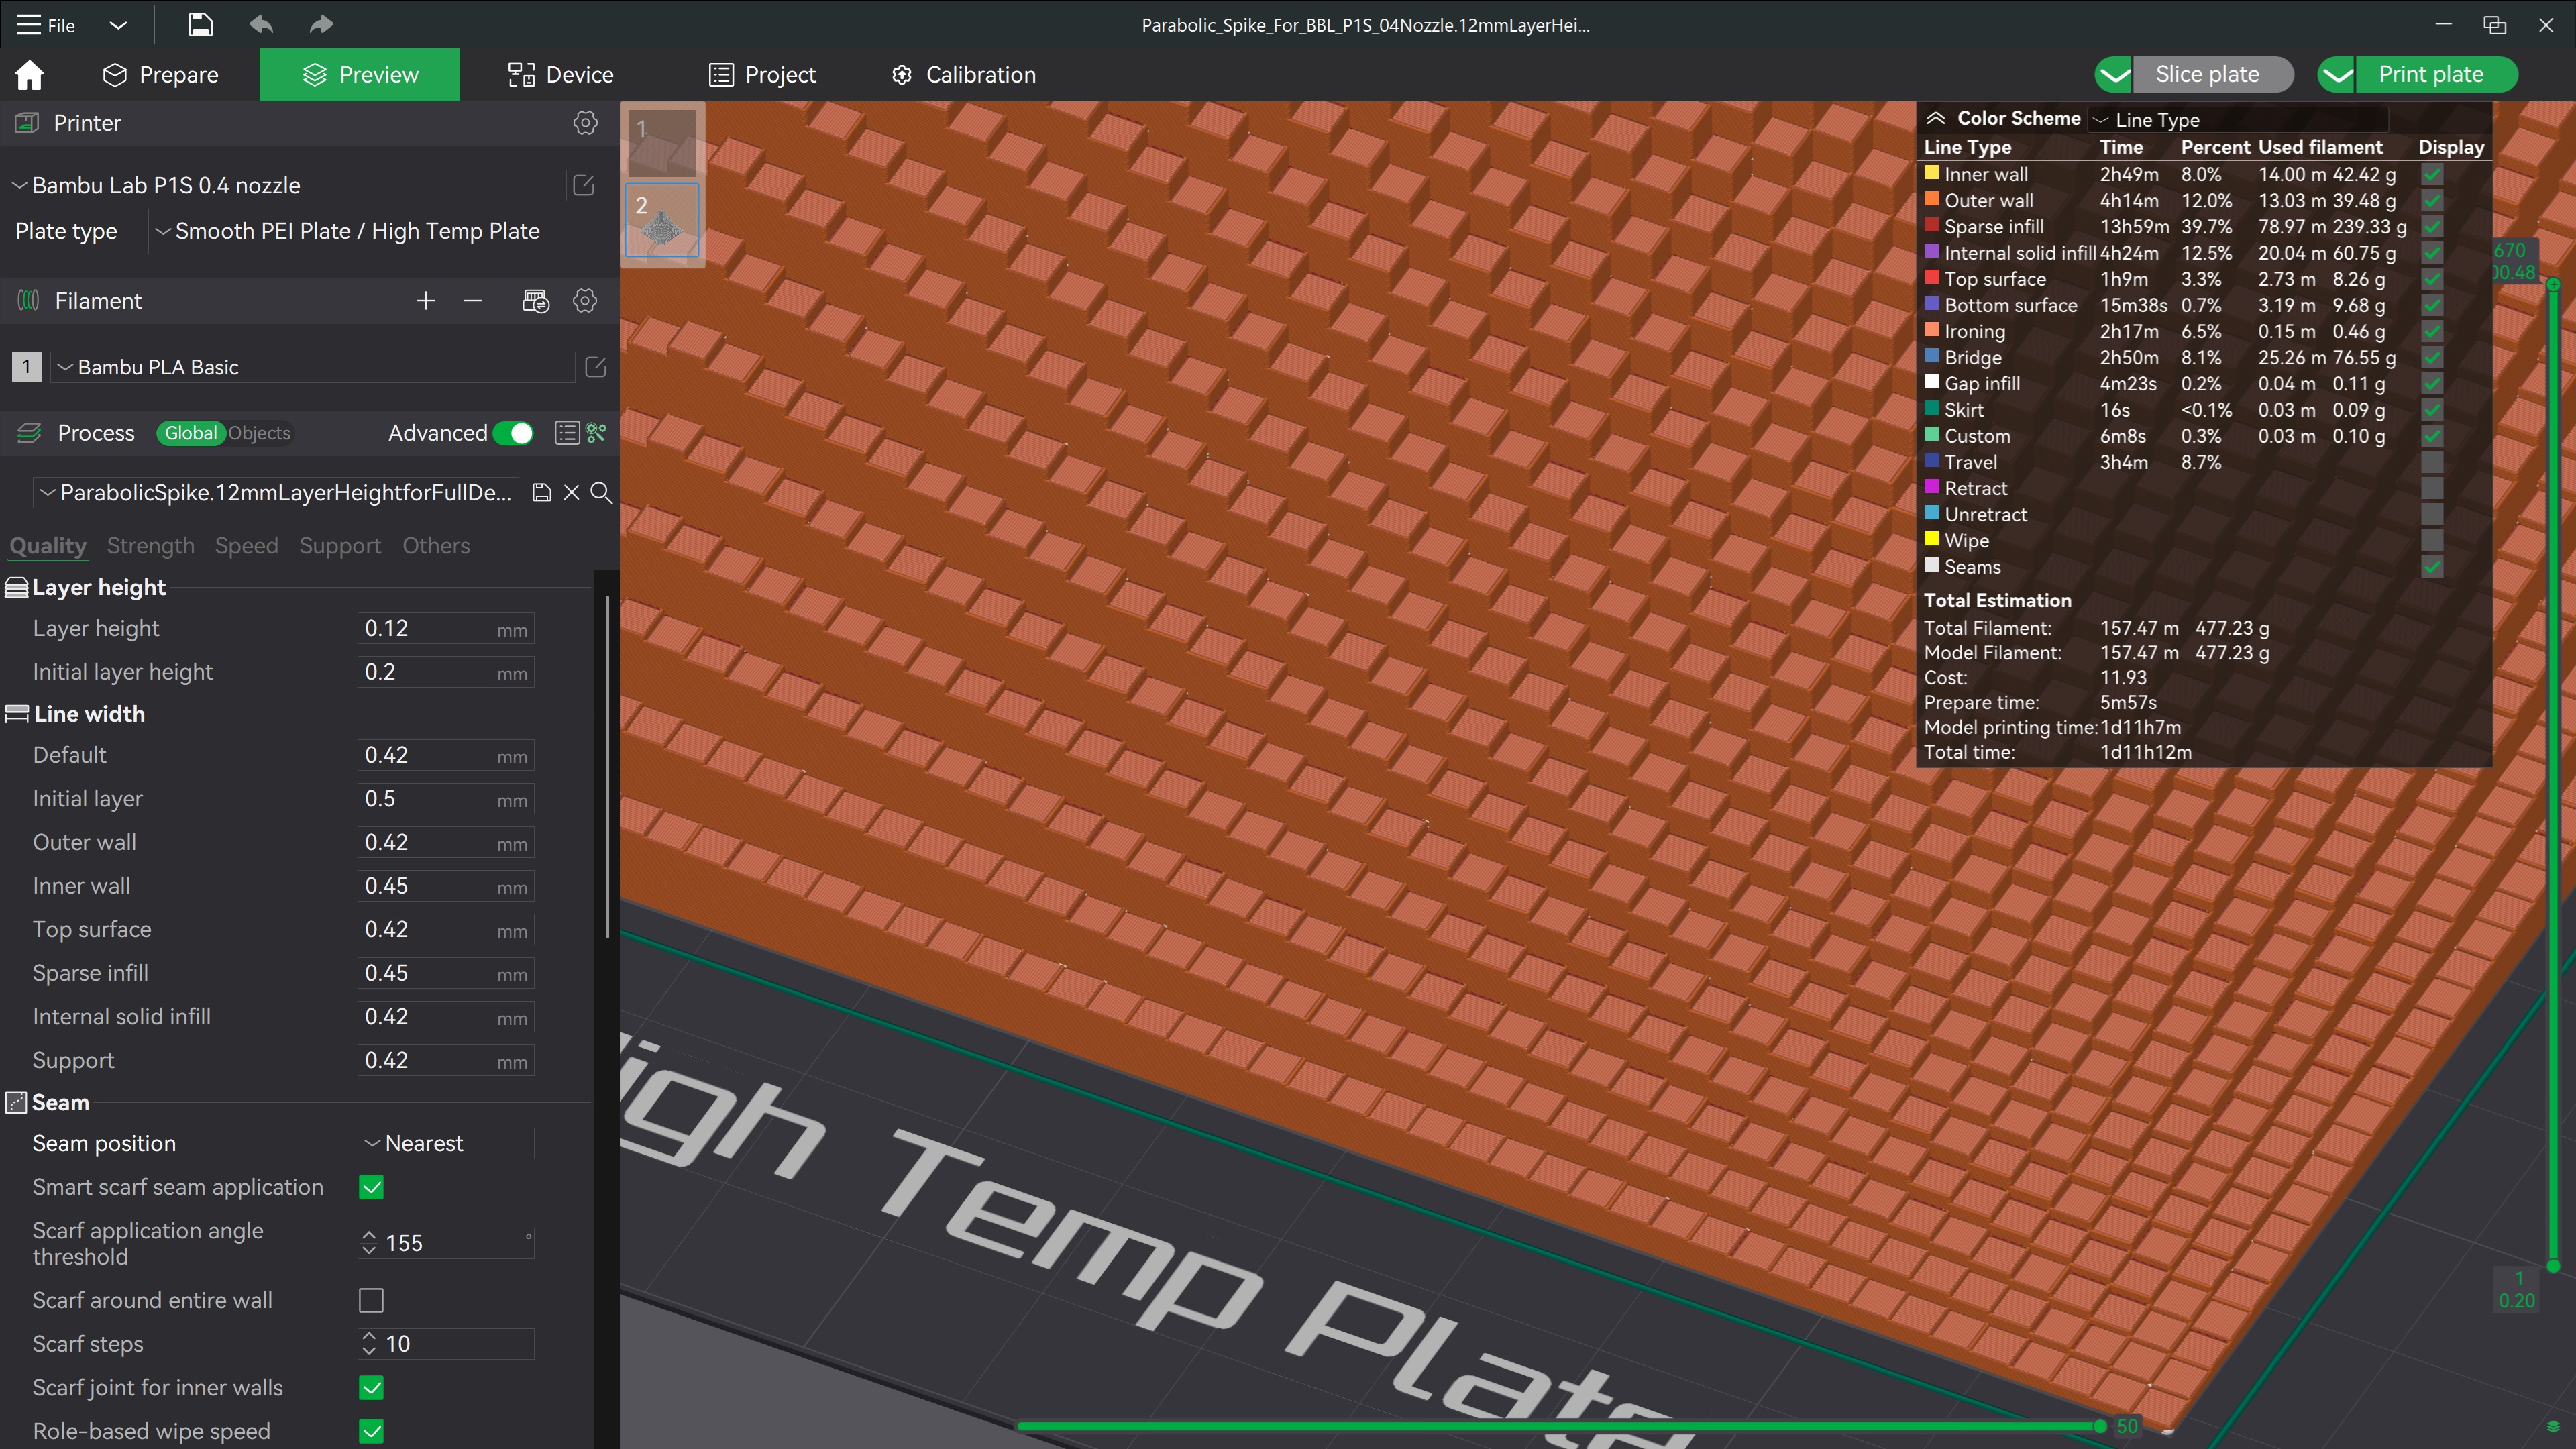Go to the Home screen icon
Viewport: 2576px width, 1449px height.
click(29, 75)
